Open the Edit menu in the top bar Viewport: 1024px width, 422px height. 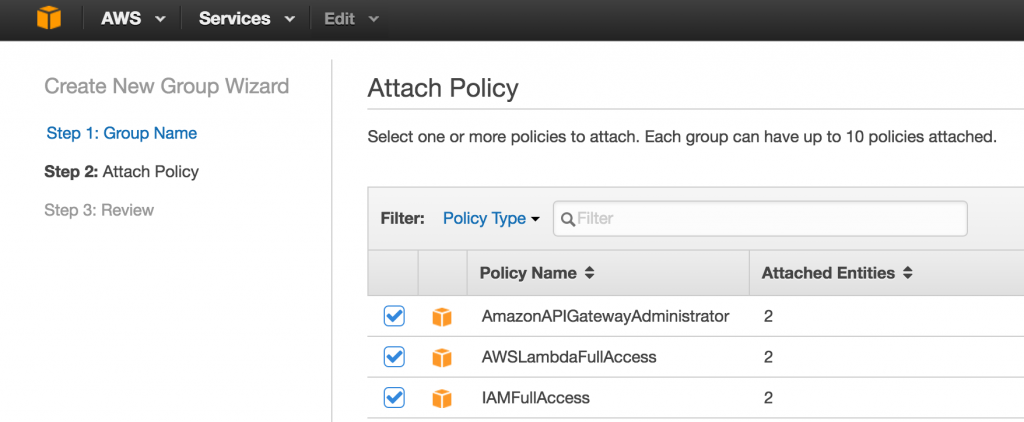tap(351, 19)
